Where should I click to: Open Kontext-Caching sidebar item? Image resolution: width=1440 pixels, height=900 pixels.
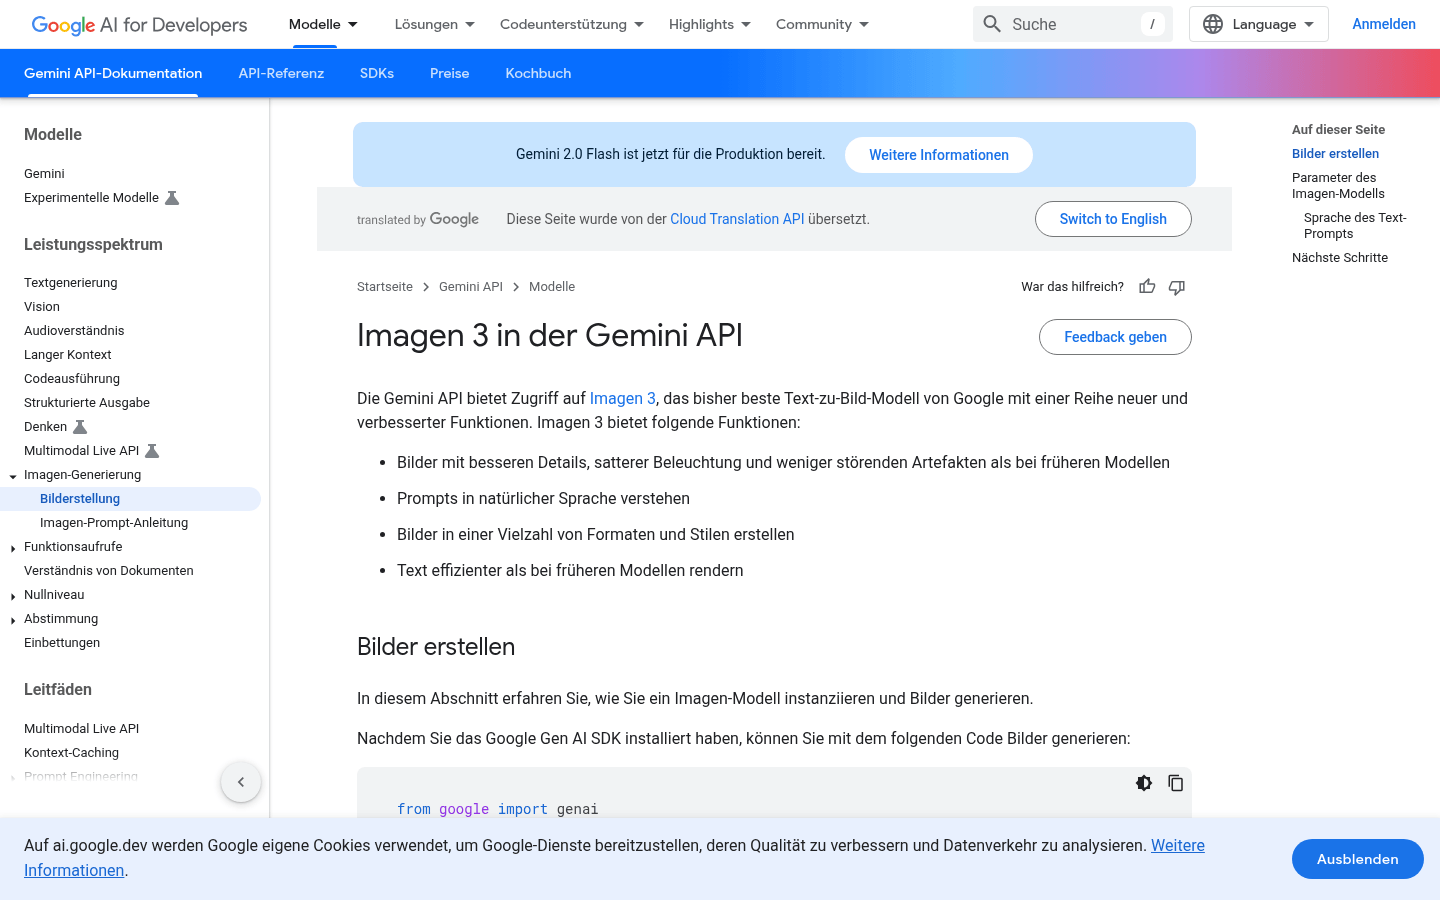point(71,753)
